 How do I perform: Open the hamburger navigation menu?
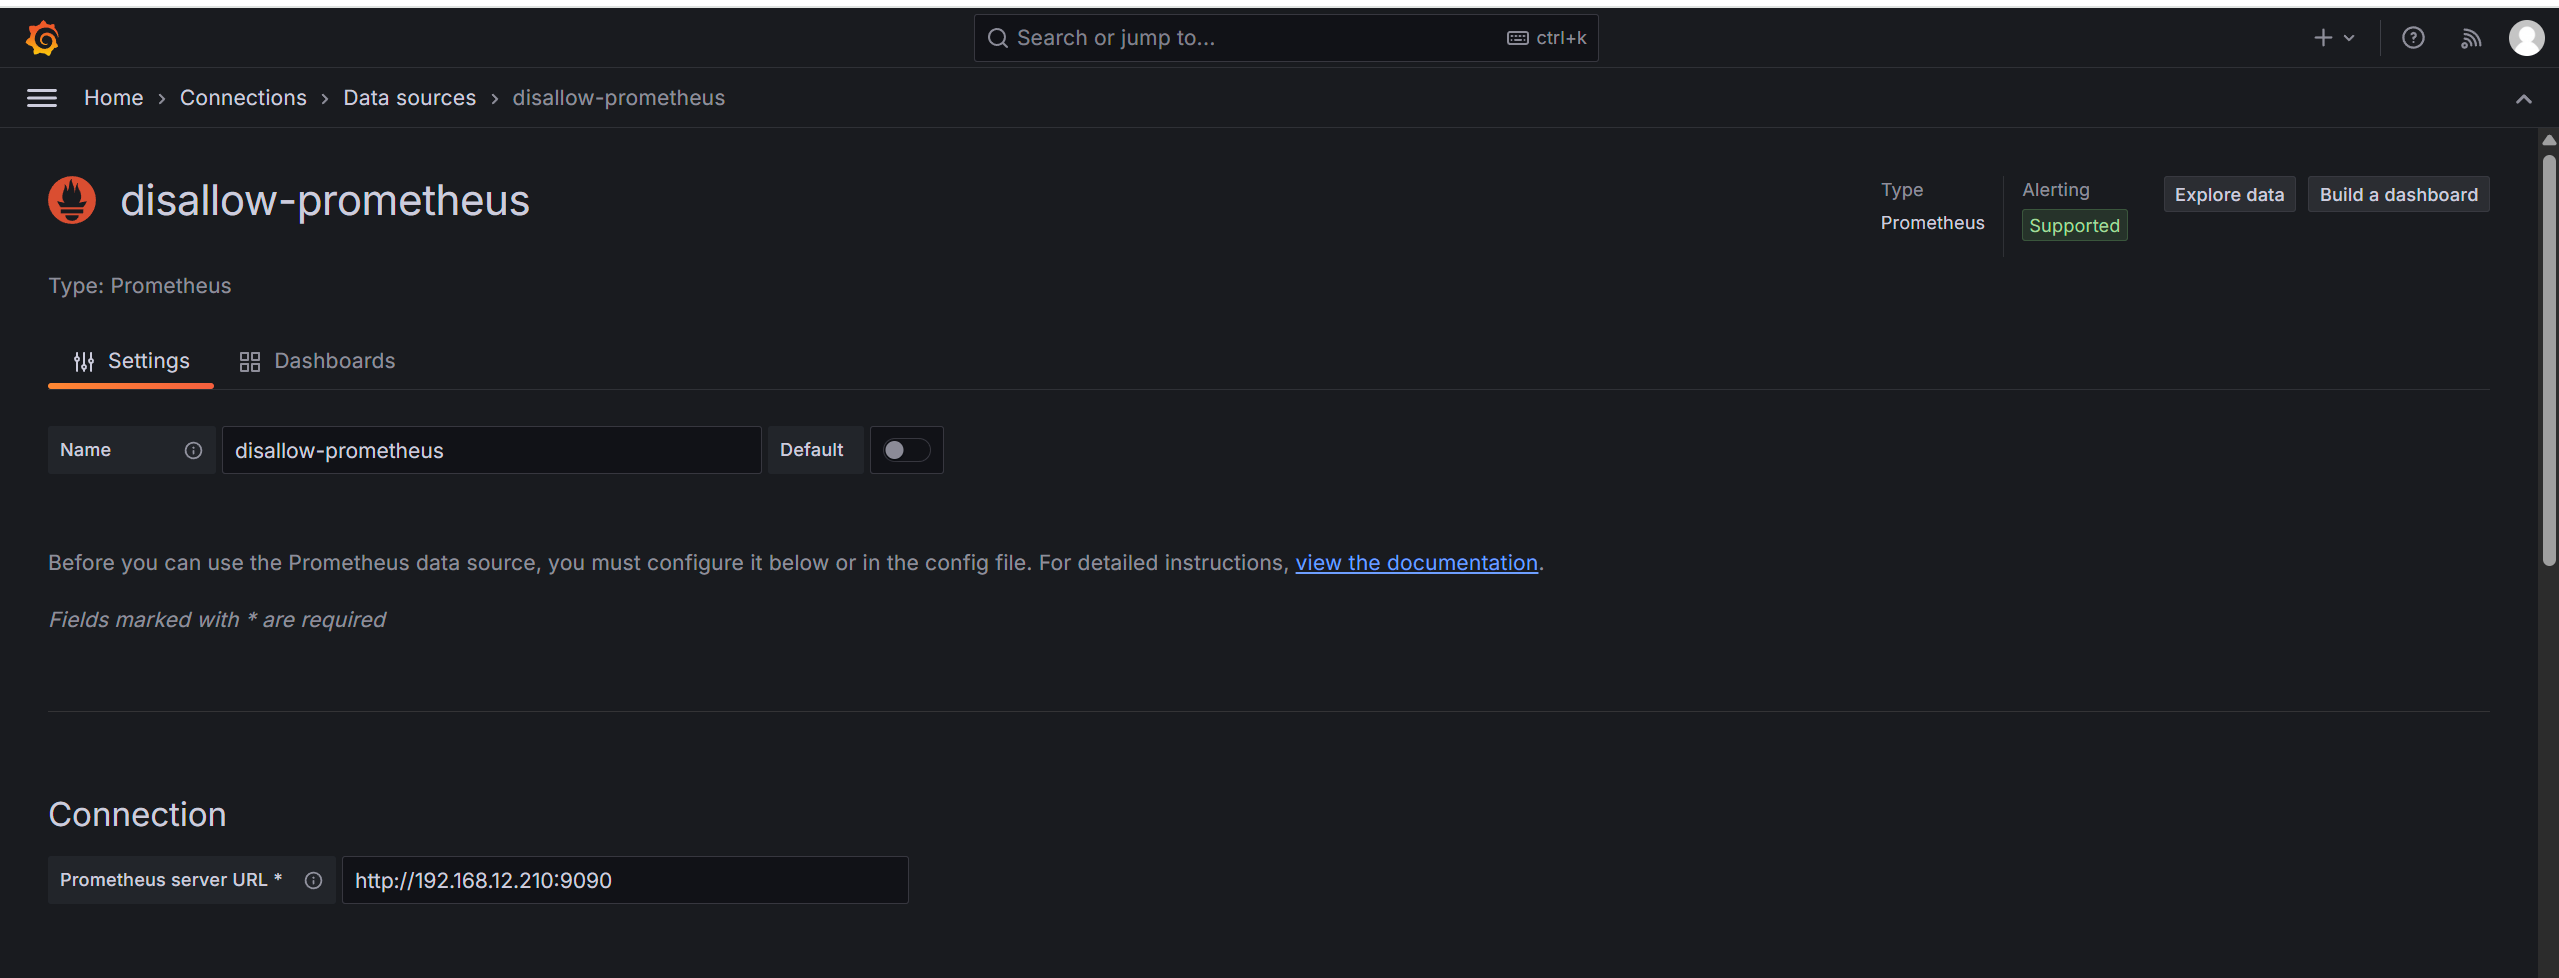tap(42, 98)
